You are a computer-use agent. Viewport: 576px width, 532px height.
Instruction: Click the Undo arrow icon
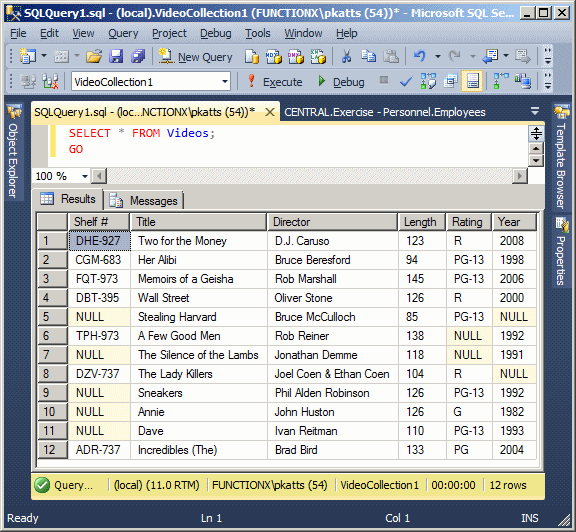(420, 57)
